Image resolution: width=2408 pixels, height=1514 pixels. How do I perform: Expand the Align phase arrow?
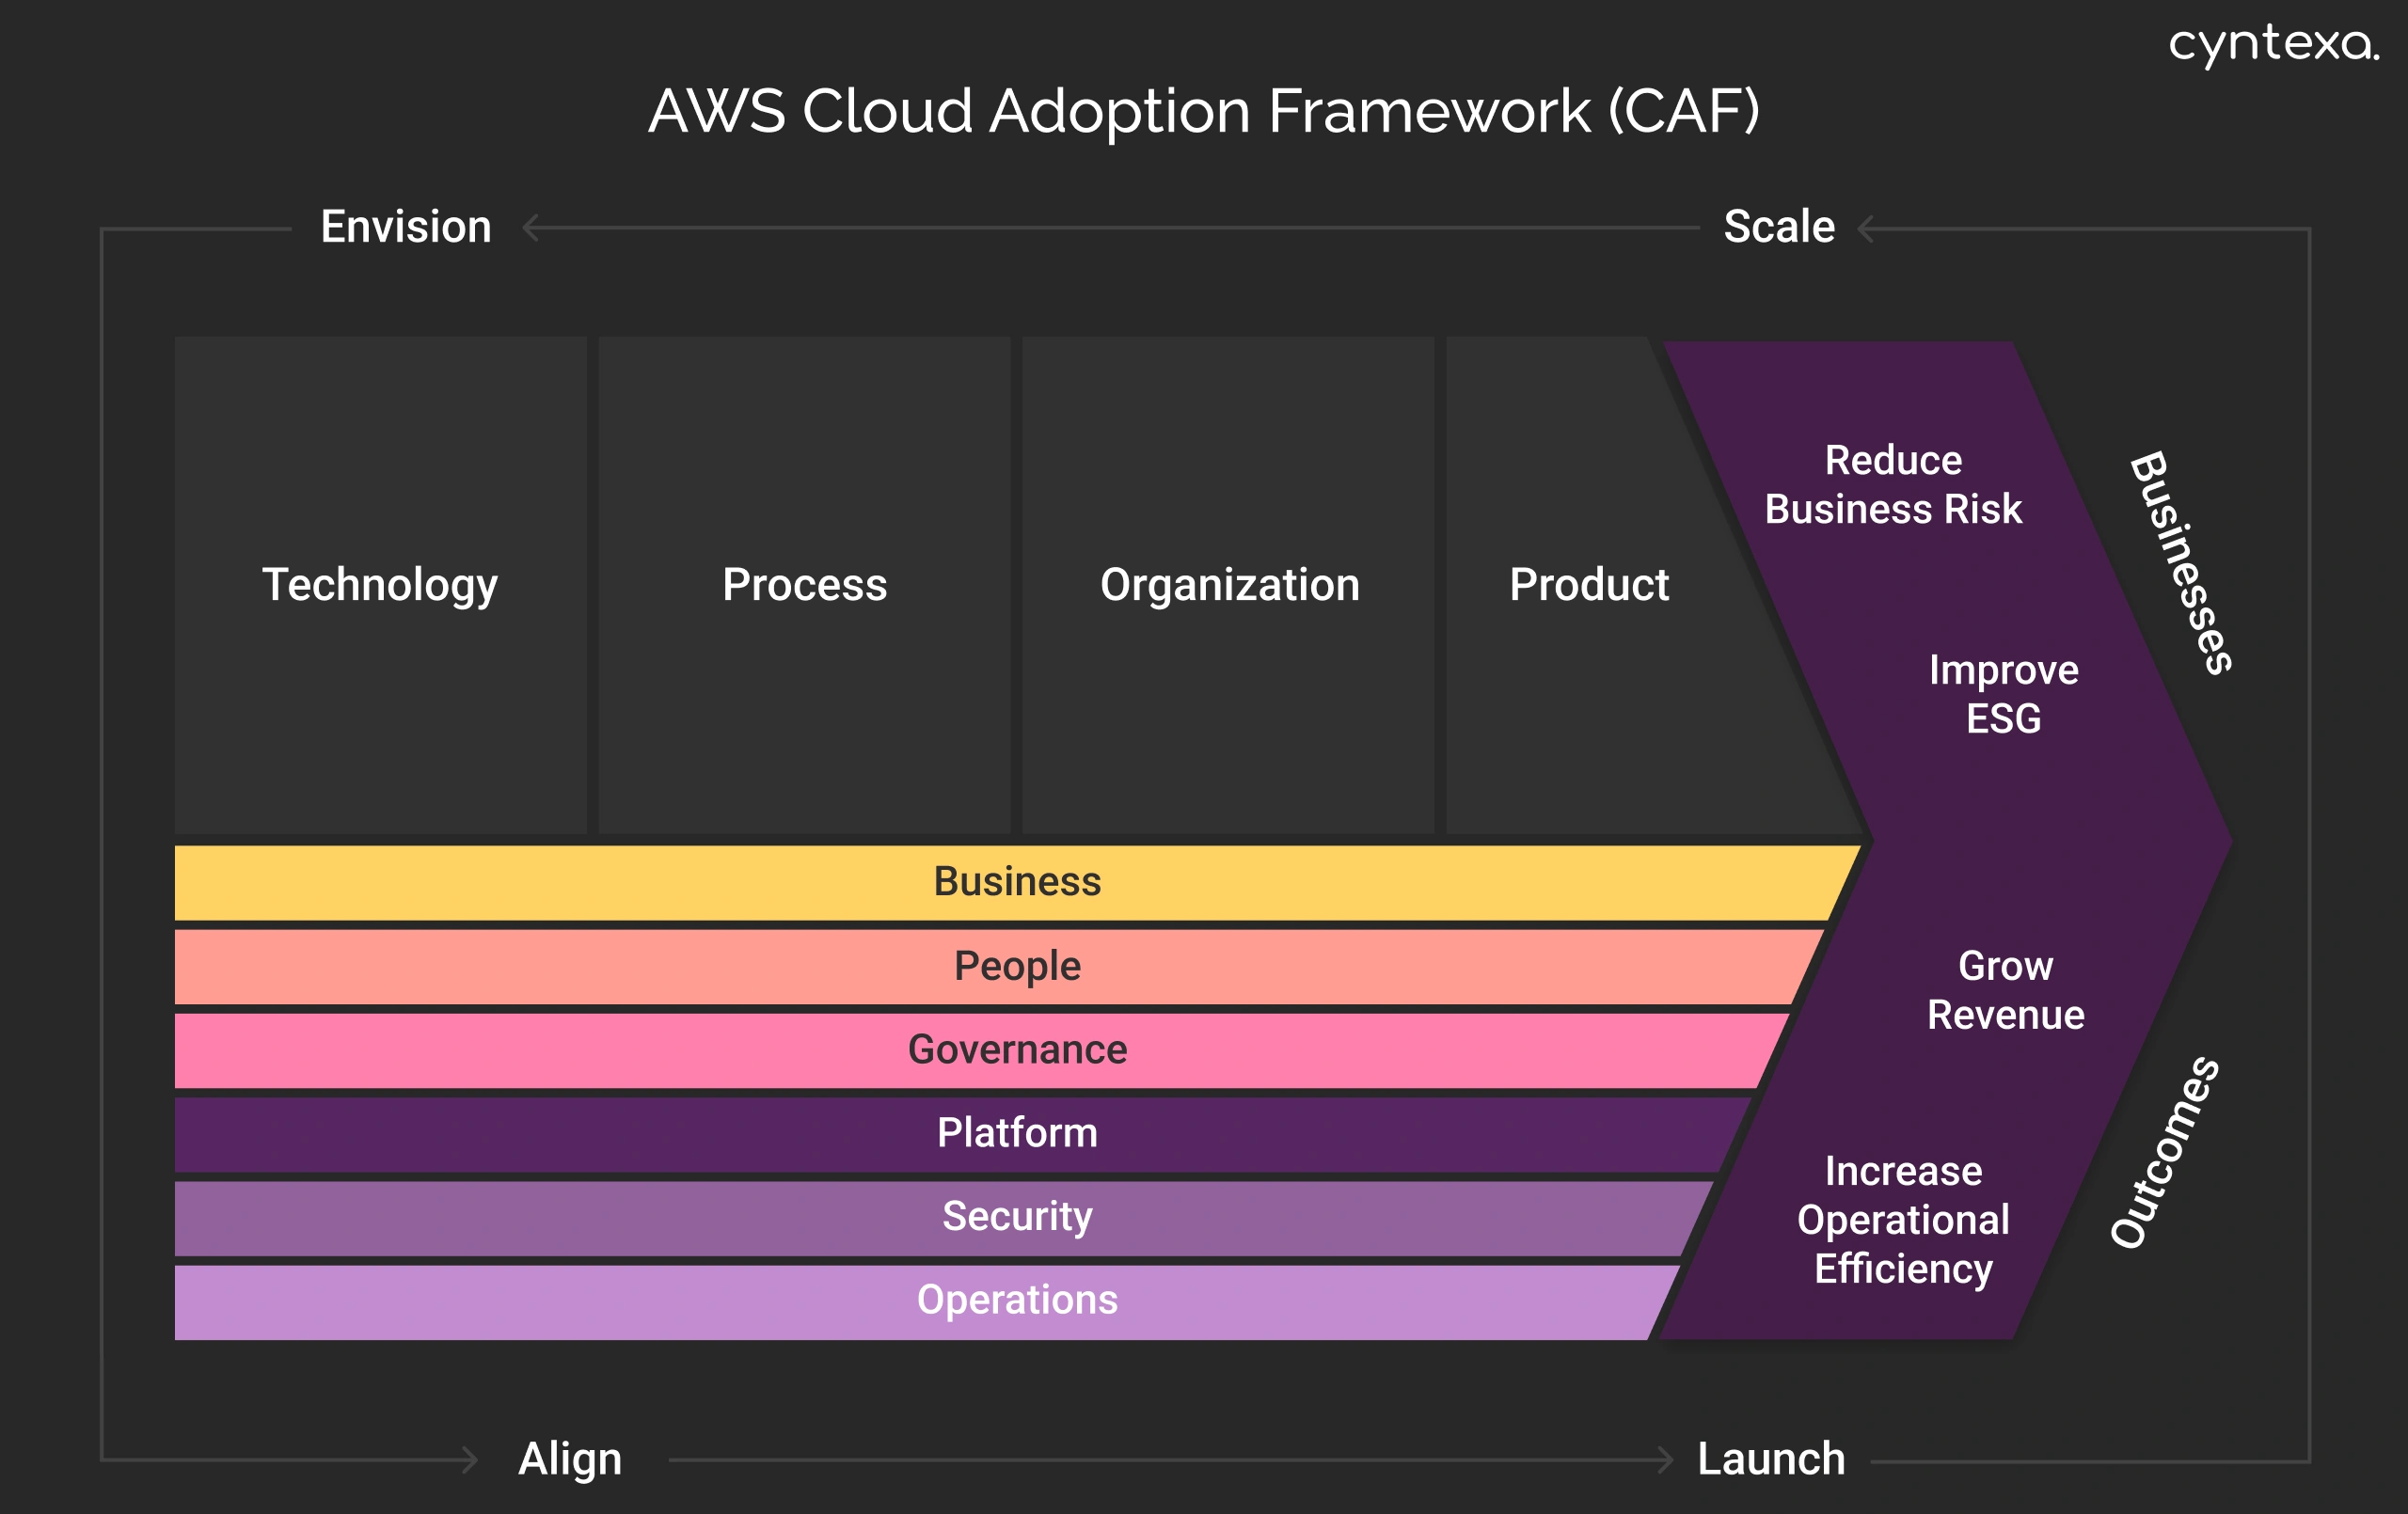(x=571, y=1460)
